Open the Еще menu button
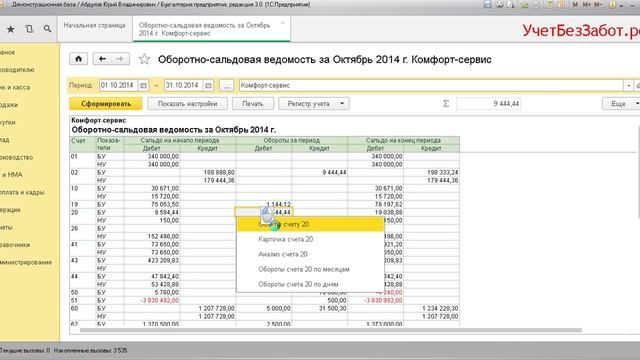Viewport: 640px width, 360px height. (621, 104)
